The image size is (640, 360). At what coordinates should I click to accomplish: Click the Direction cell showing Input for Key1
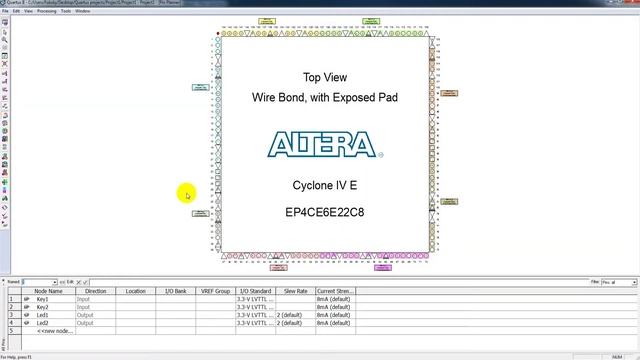coord(96,299)
